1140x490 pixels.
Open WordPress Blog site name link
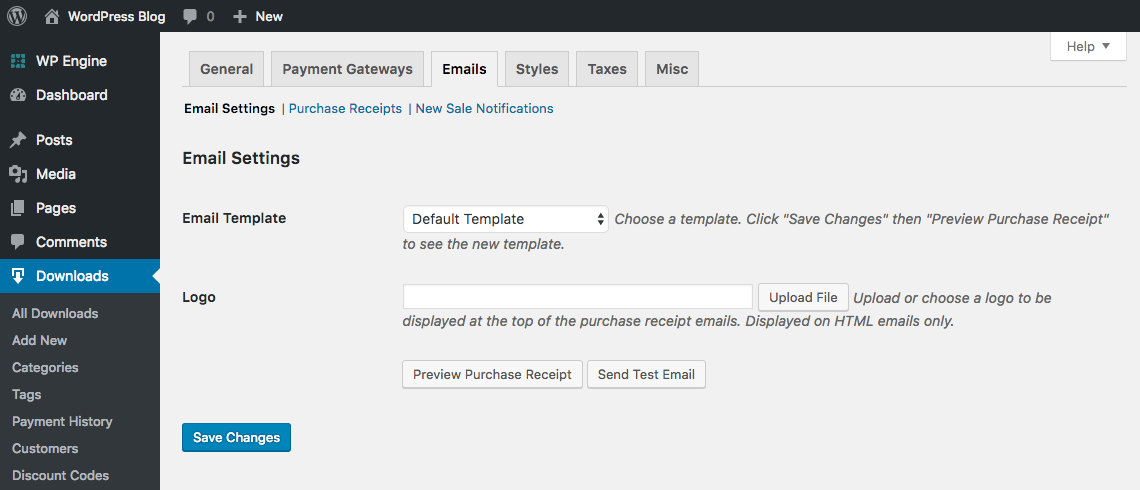pos(116,17)
